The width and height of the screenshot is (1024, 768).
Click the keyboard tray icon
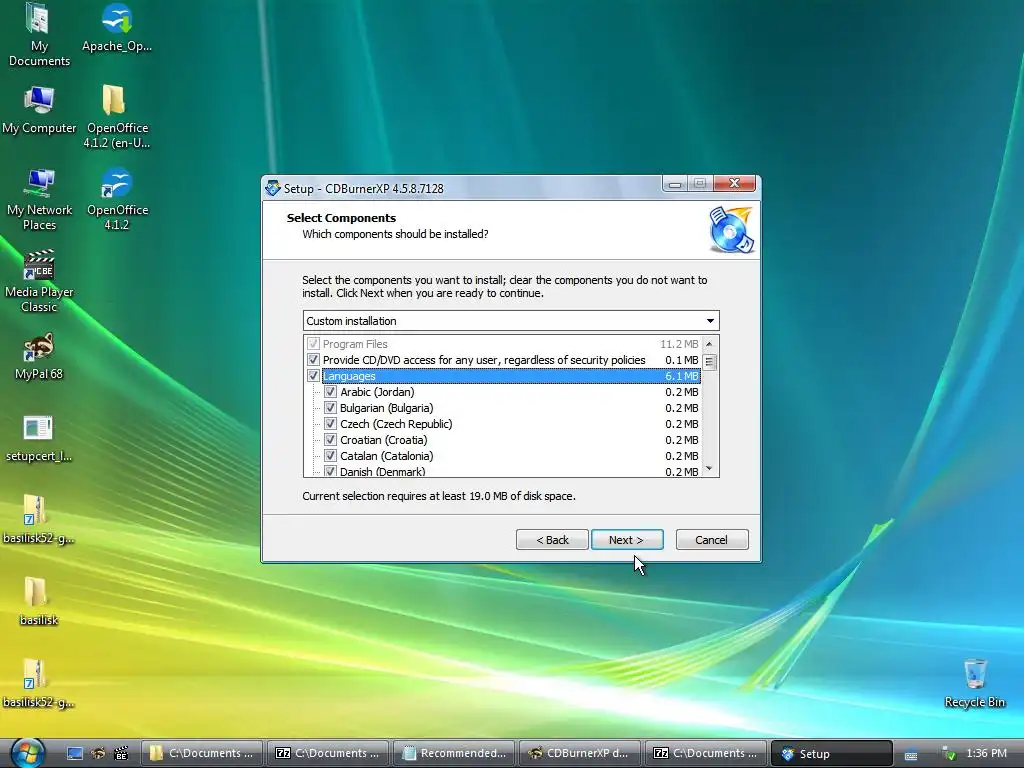(x=911, y=755)
